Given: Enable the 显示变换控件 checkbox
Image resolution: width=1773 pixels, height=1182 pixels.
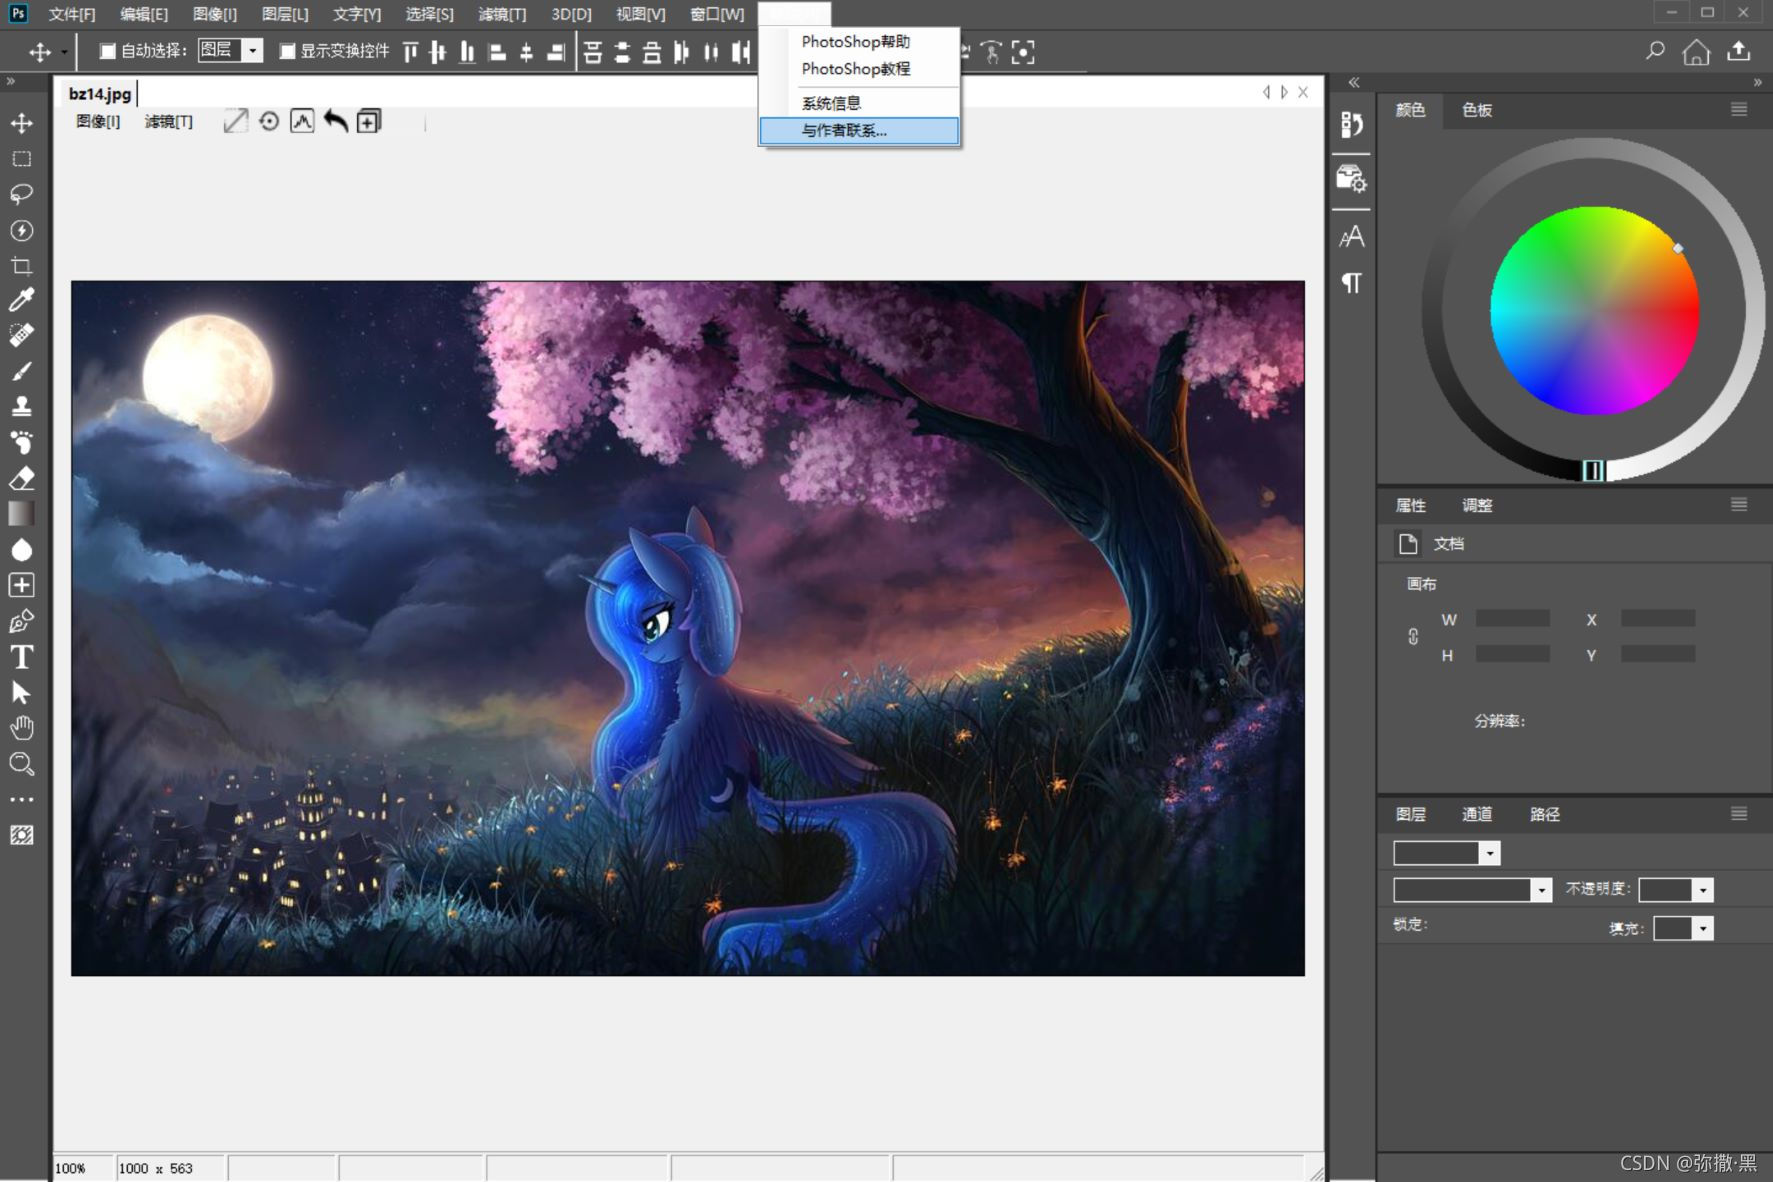Looking at the screenshot, I should tap(287, 51).
